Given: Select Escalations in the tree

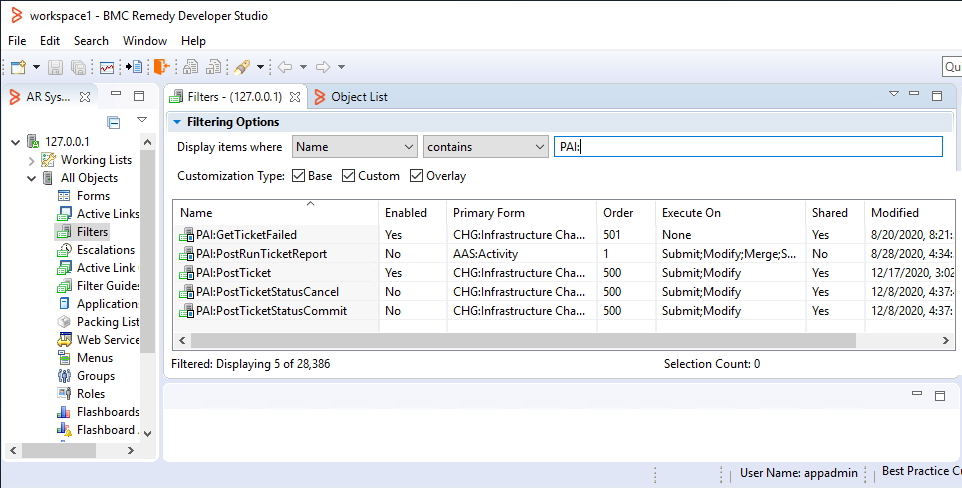Looking at the screenshot, I should [x=106, y=250].
